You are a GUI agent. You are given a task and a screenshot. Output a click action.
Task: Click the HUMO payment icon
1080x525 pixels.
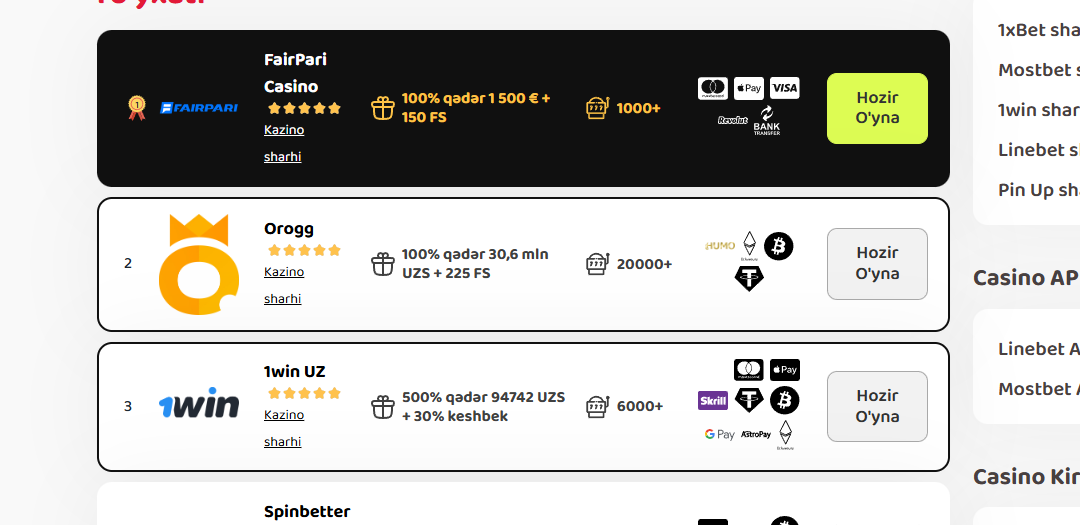(720, 245)
